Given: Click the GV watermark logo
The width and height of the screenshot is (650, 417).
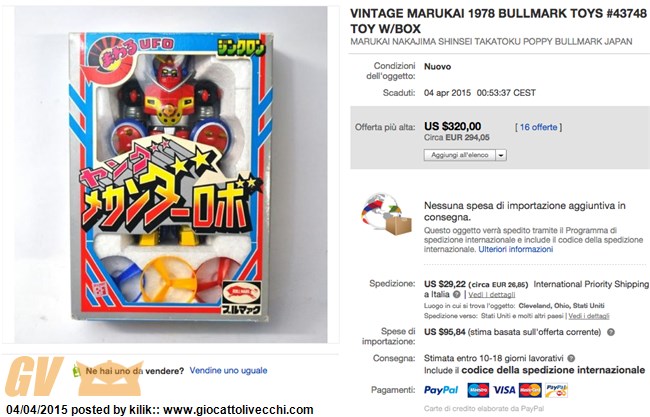Looking at the screenshot, I should click(x=34, y=376).
